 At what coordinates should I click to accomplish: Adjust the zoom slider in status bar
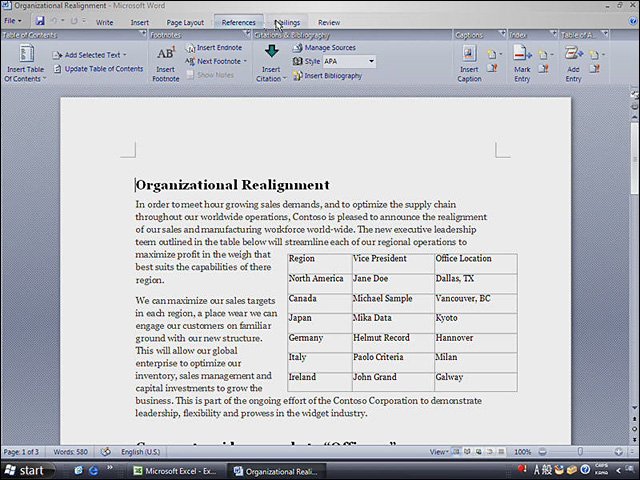click(580, 452)
